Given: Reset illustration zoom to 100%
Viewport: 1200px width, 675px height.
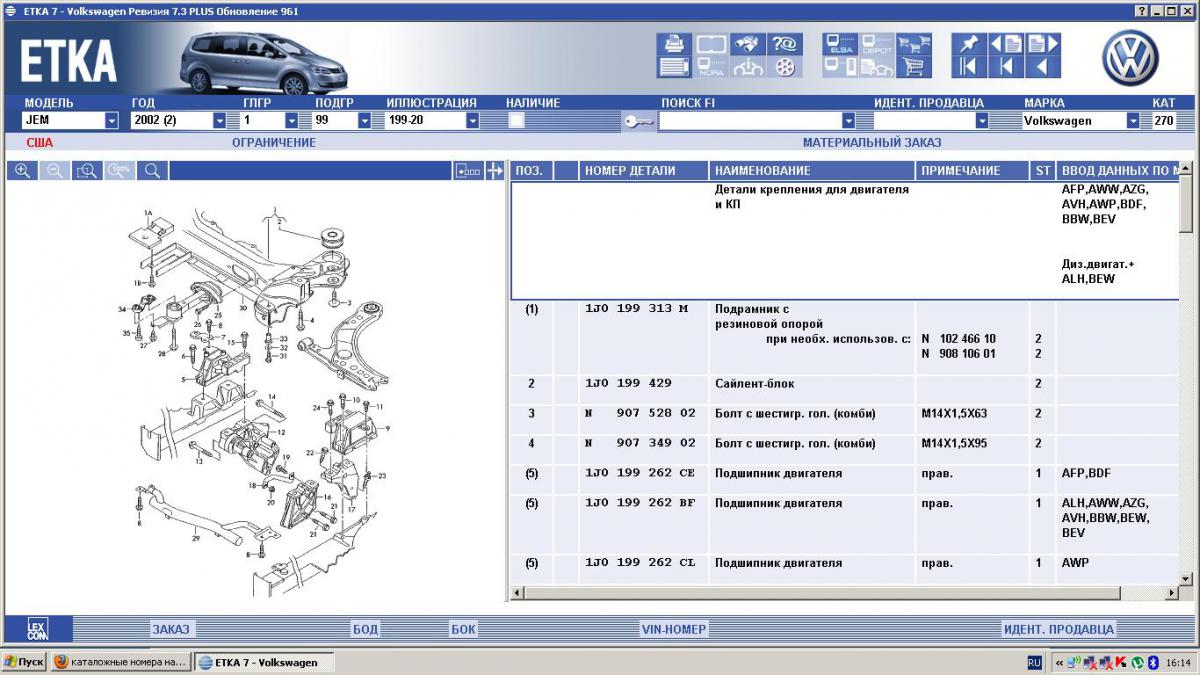Looking at the screenshot, I should (121, 171).
